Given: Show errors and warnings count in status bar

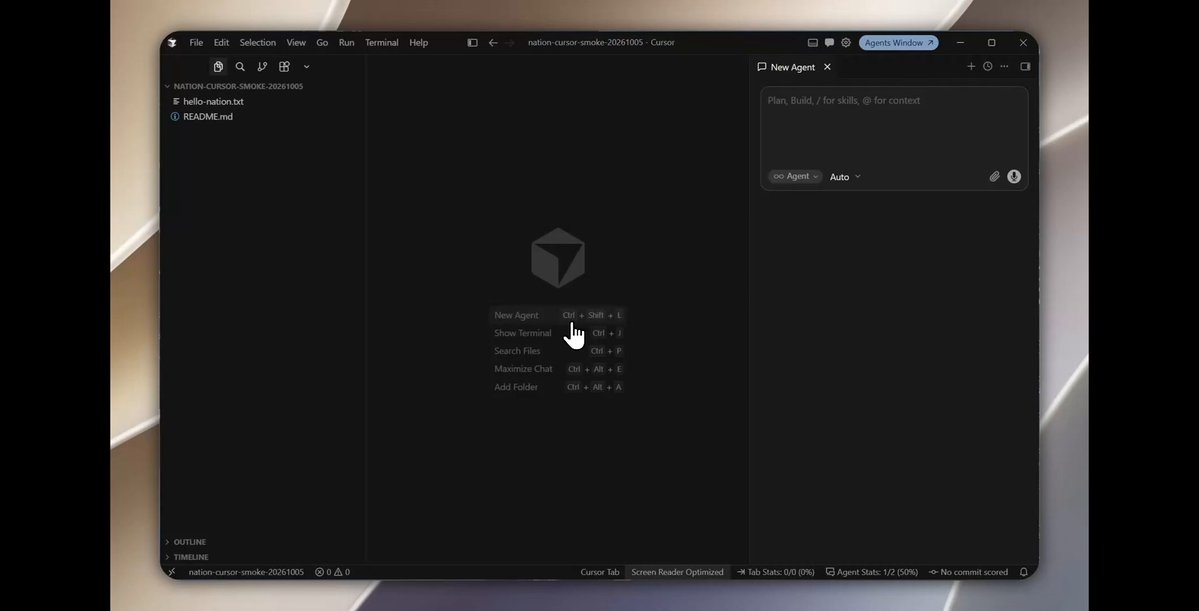Looking at the screenshot, I should [333, 572].
